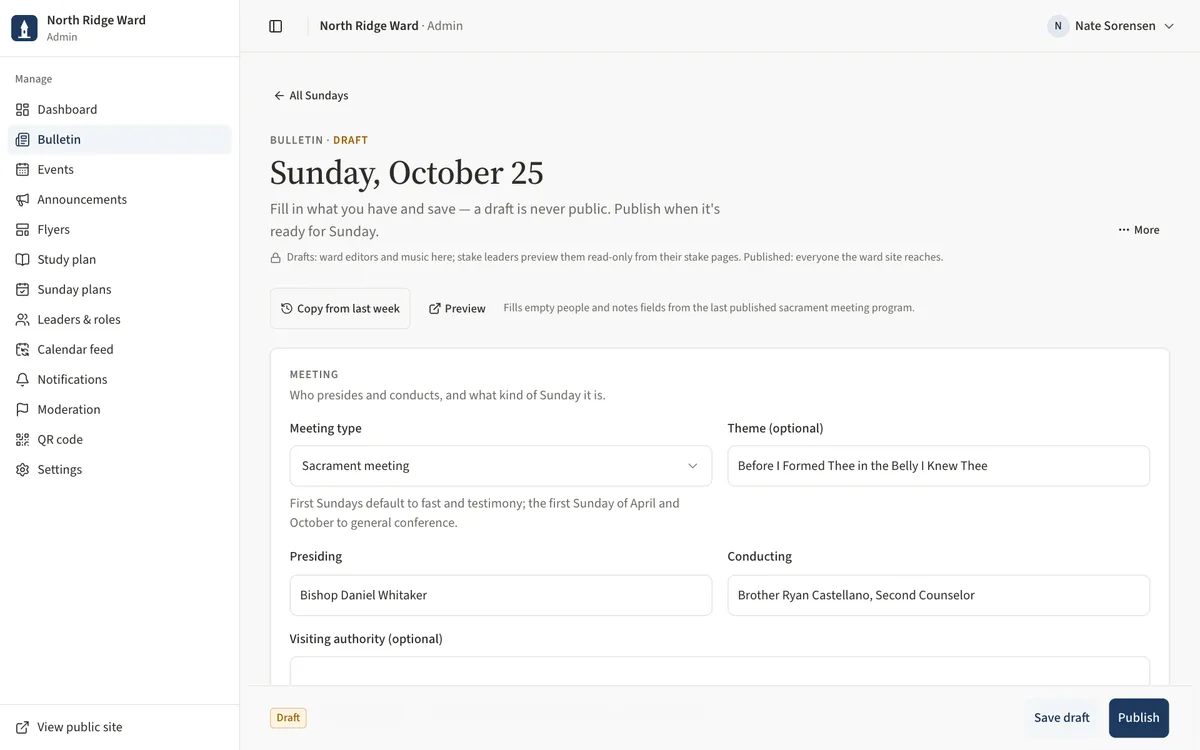Click the Theme text field
Screen dimensions: 1200x750
click(939, 466)
